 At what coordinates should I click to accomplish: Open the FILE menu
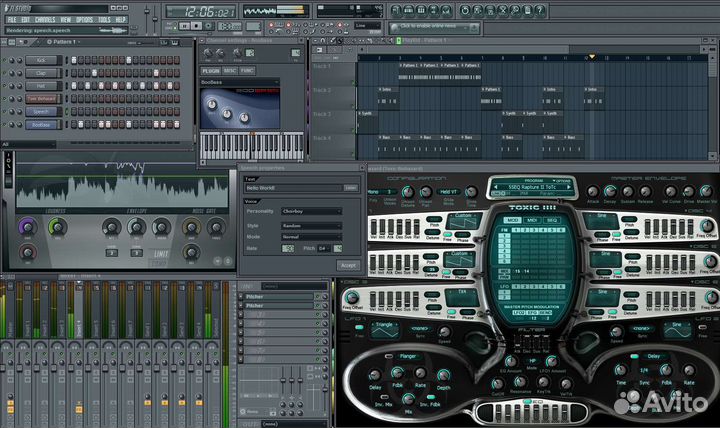coord(12,20)
